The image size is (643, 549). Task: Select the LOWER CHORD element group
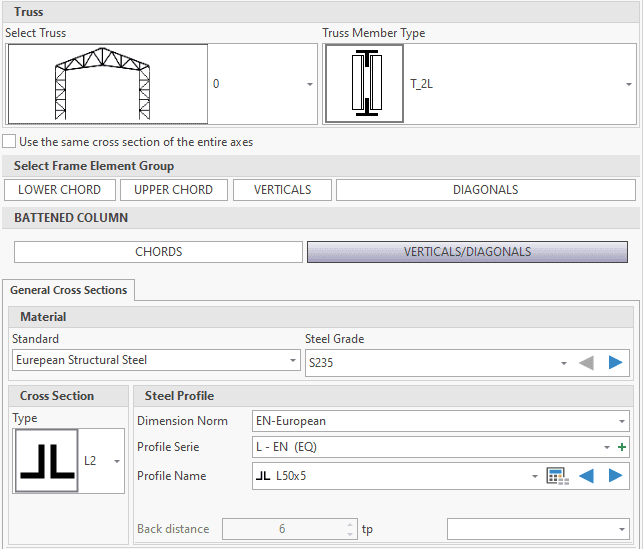(x=60, y=190)
